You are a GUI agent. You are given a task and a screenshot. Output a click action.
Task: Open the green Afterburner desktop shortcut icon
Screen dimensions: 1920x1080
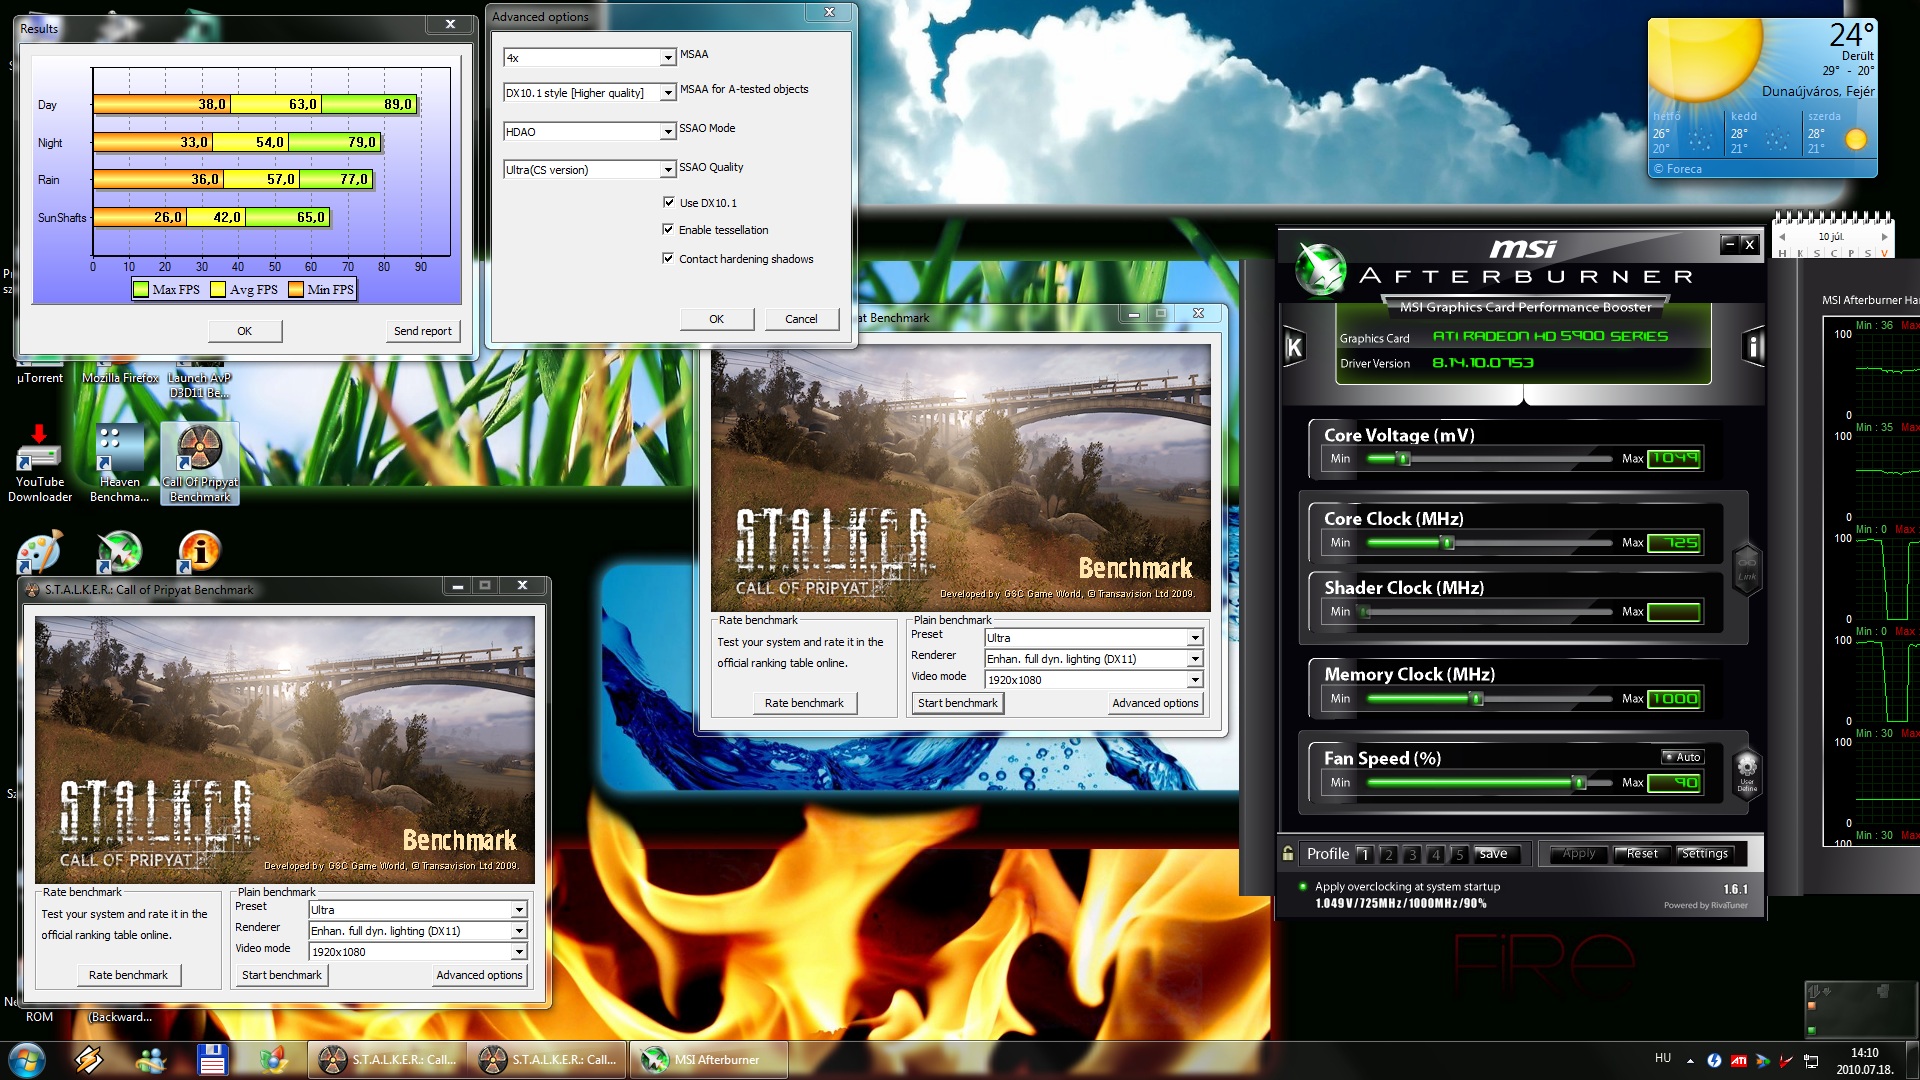119,551
